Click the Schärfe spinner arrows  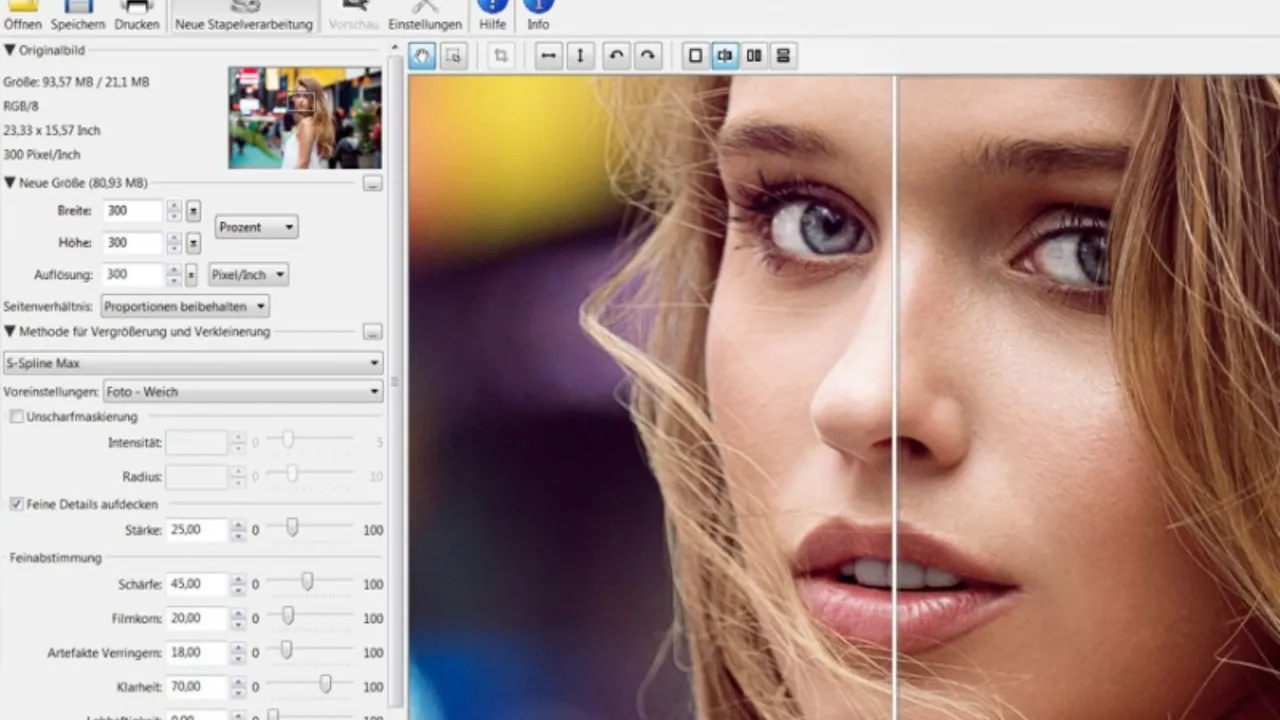(237, 584)
